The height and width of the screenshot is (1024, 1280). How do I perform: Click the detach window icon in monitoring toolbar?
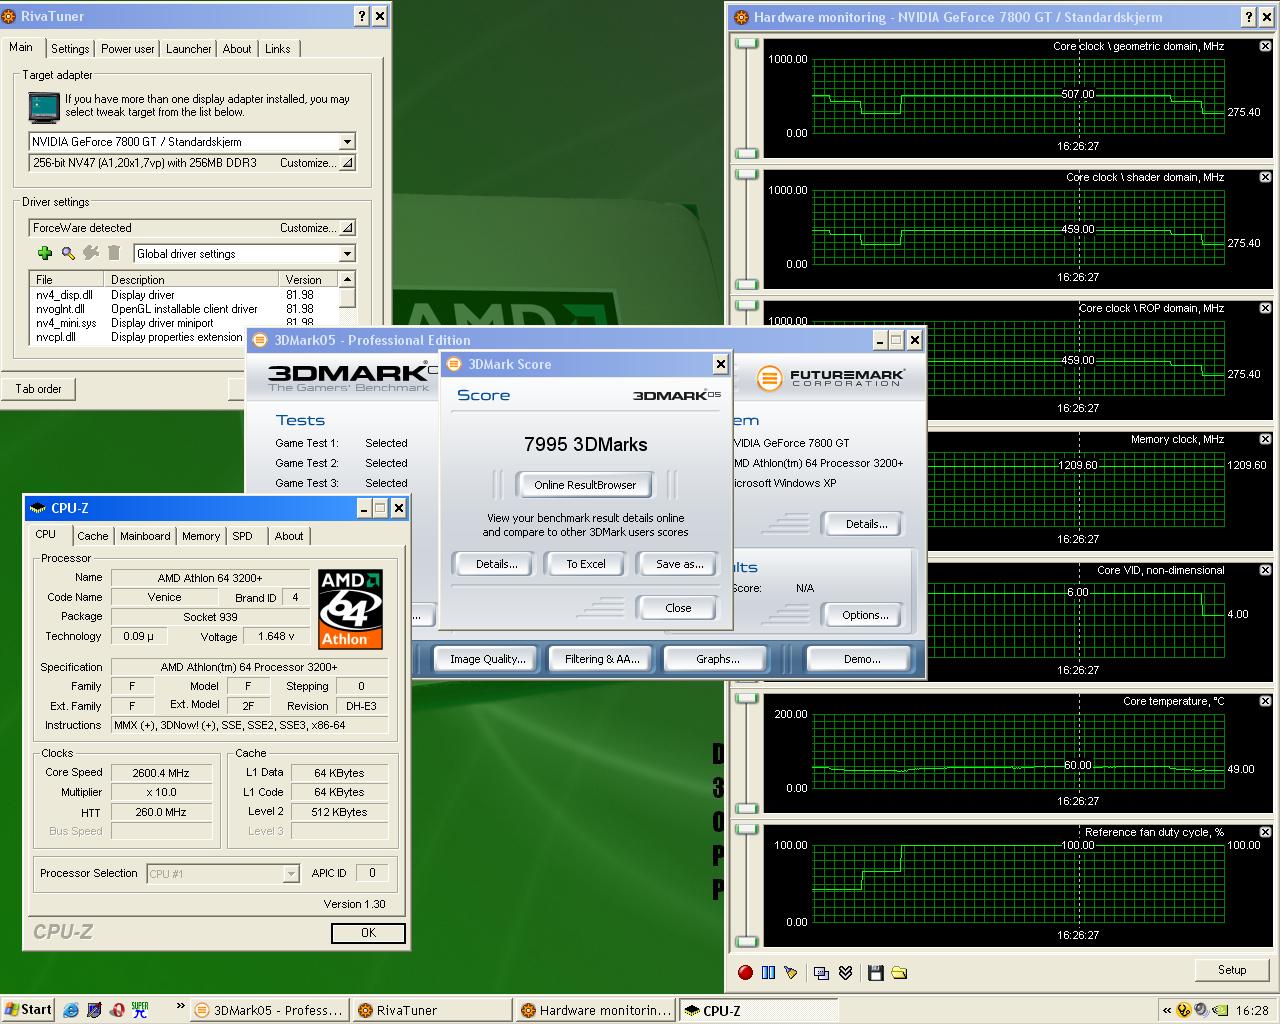(x=822, y=972)
